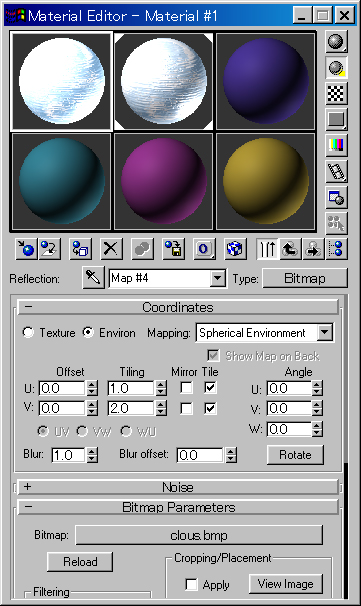The height and width of the screenshot is (606, 361).
Task: Click the Make Preview filmstrip icon
Action: pos(336,171)
